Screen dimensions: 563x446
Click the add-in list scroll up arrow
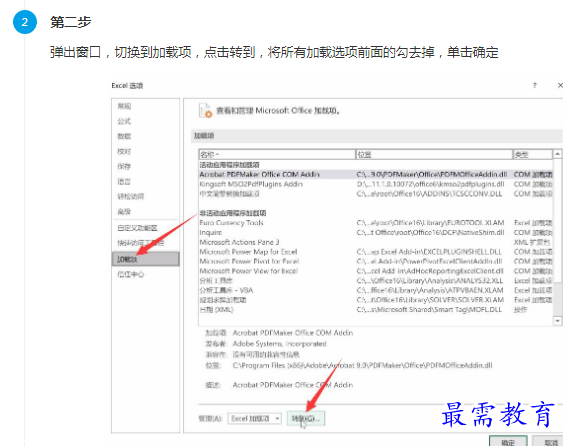(557, 154)
